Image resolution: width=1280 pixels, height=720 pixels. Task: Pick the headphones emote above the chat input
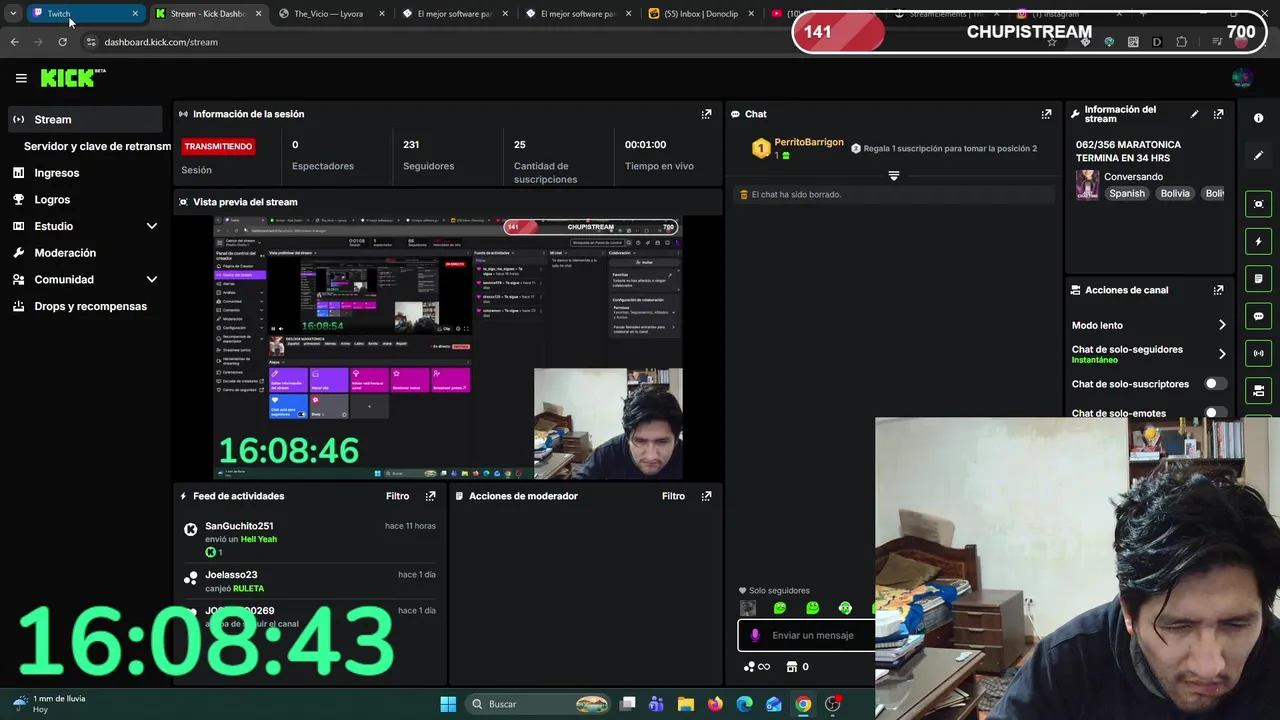pos(845,608)
